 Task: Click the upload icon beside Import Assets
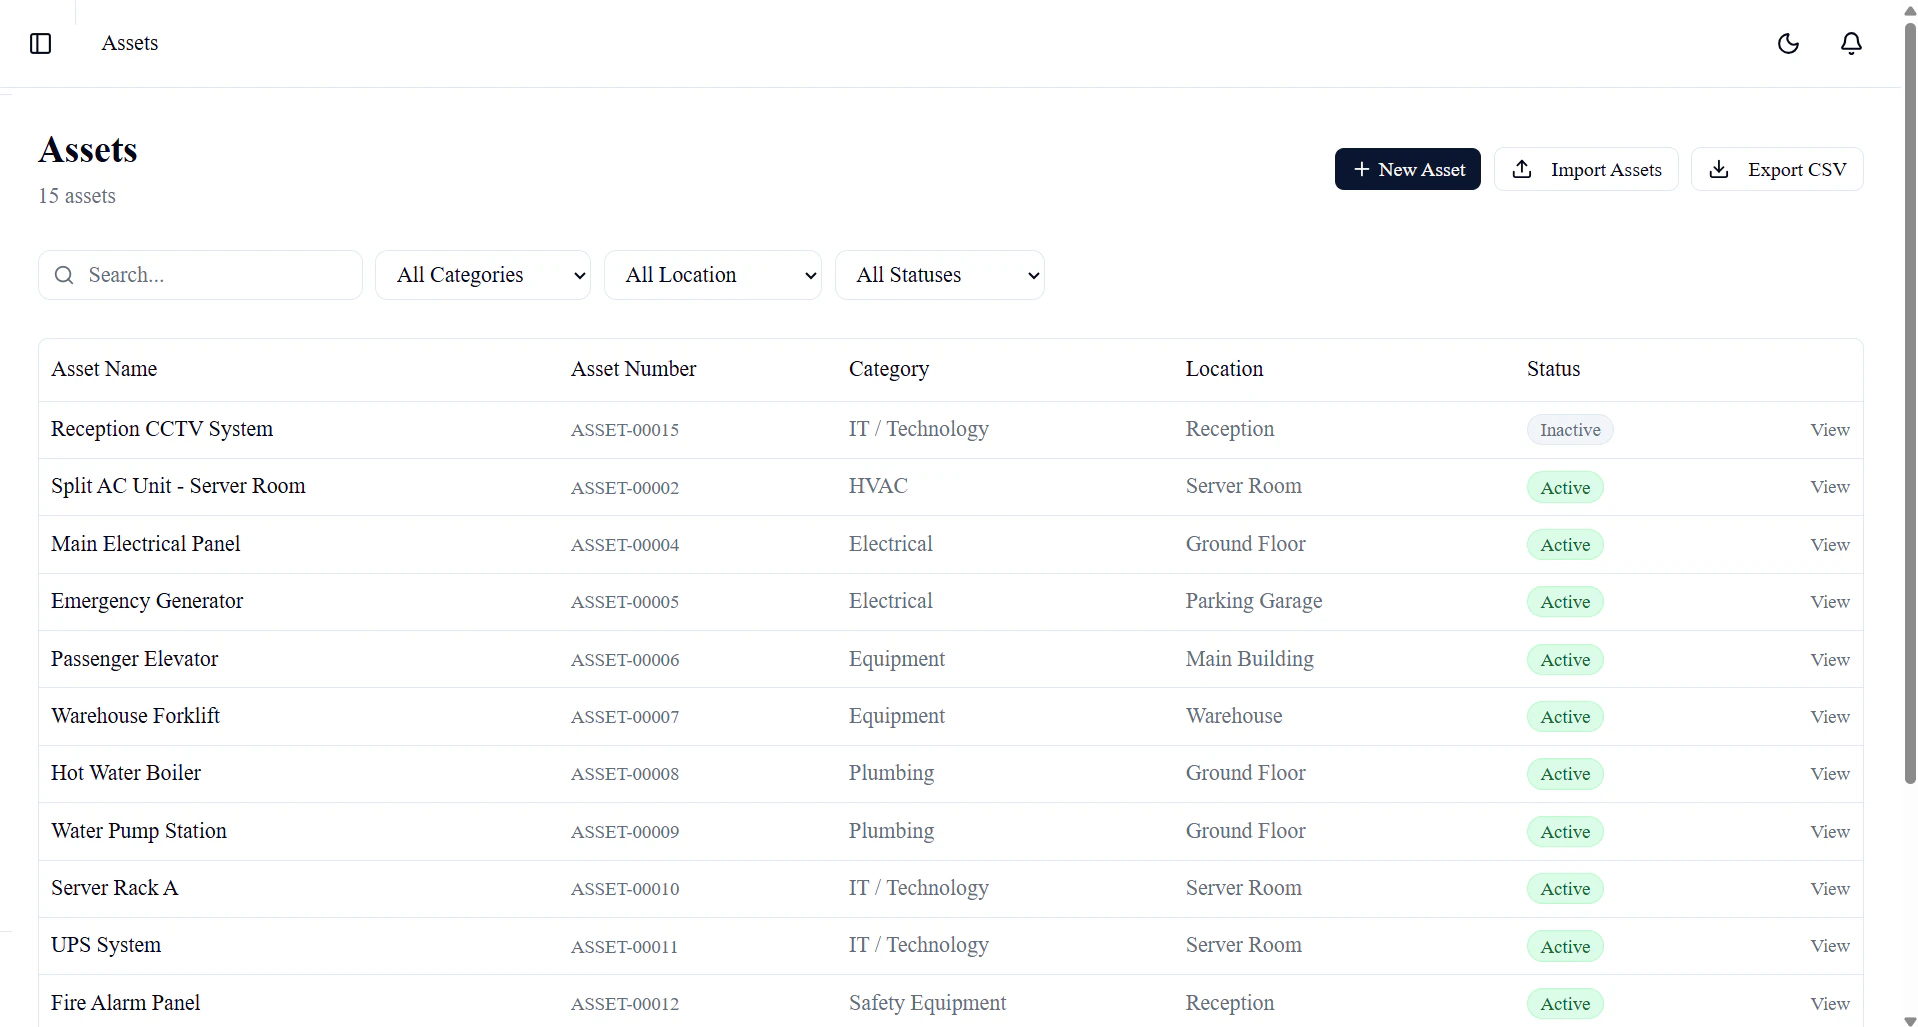(x=1522, y=169)
